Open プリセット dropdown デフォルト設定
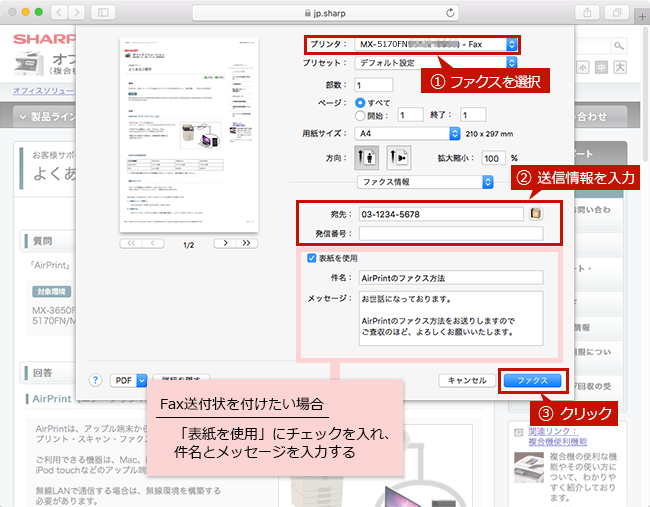This screenshot has height=507, width=650. 436,63
